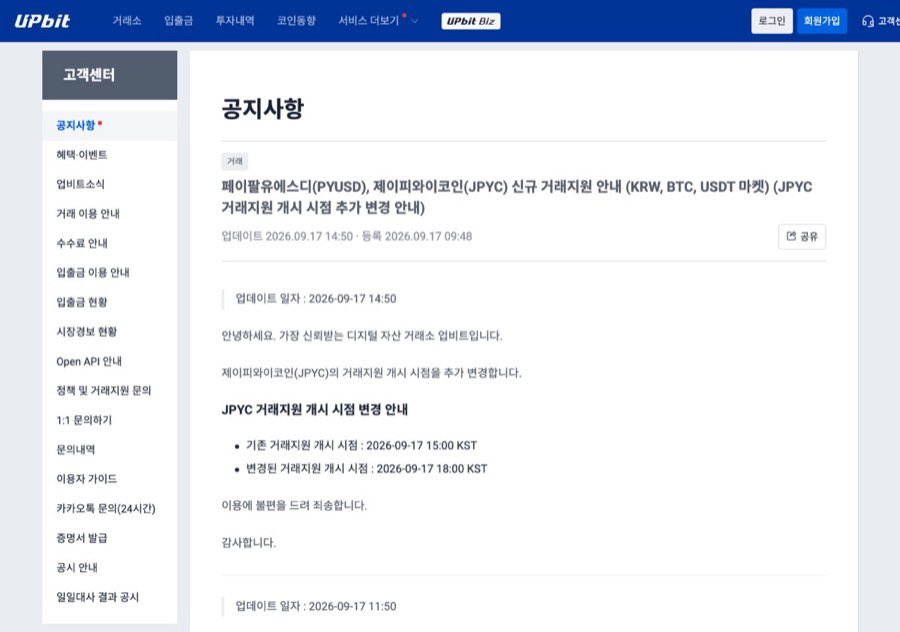Screen dimensions: 900x632
Task: Open the 입출금 top menu item
Action: point(179,21)
